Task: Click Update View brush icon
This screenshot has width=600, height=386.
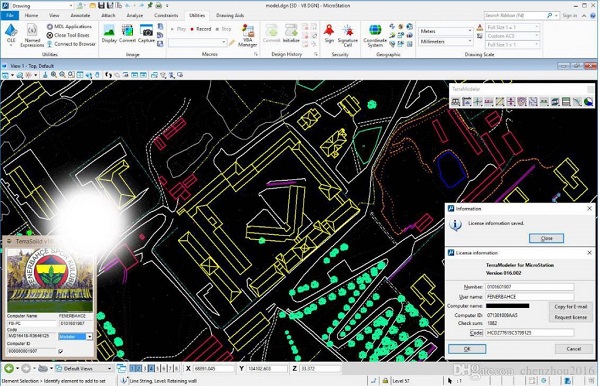Action: pos(45,75)
